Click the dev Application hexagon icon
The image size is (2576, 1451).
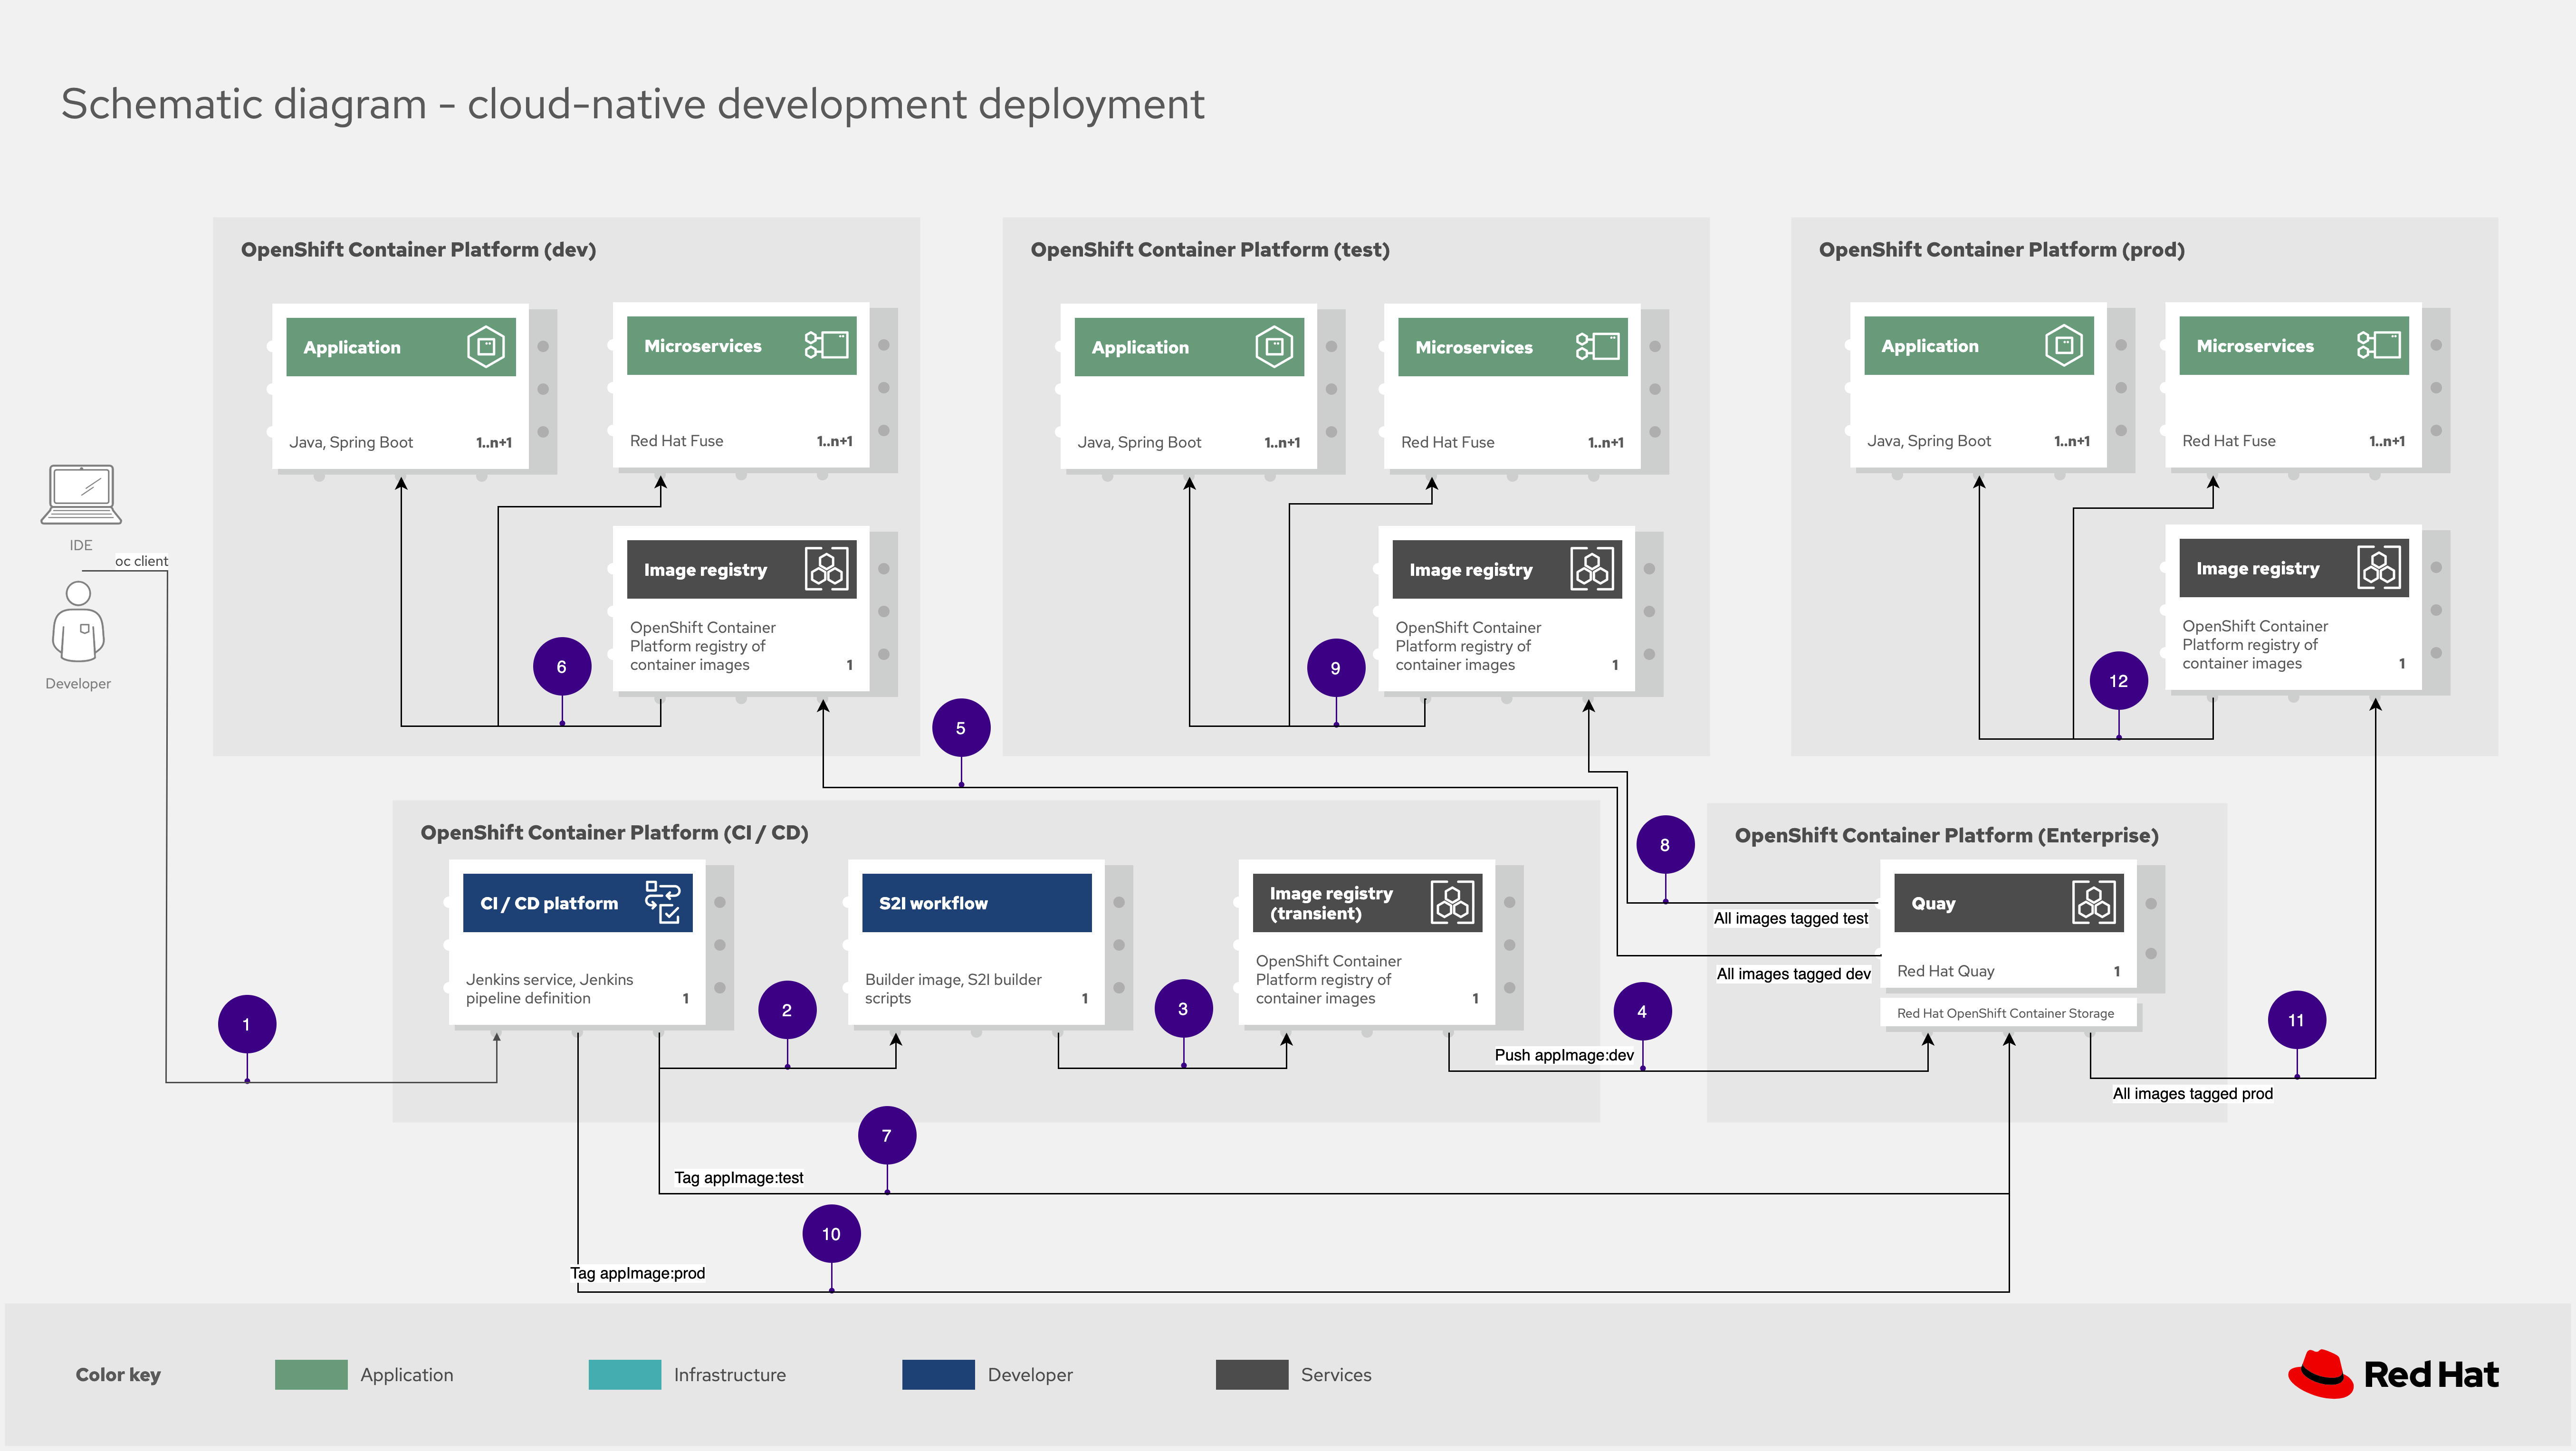tap(486, 347)
